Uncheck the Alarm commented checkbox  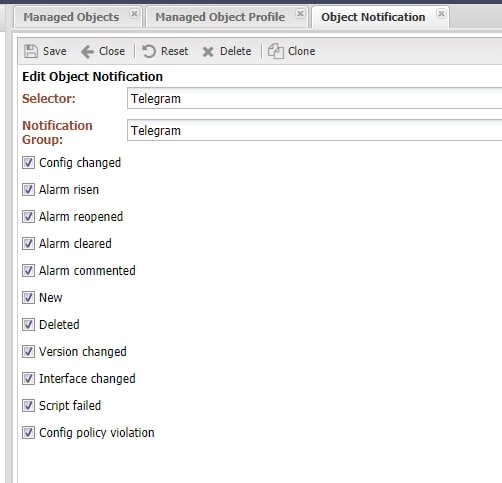28,271
